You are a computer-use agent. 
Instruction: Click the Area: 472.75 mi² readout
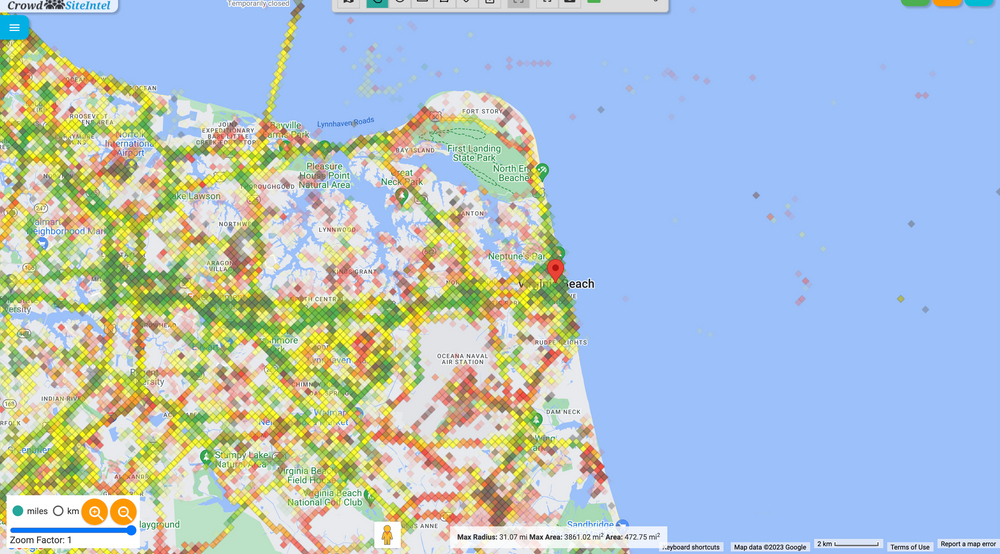tap(633, 537)
